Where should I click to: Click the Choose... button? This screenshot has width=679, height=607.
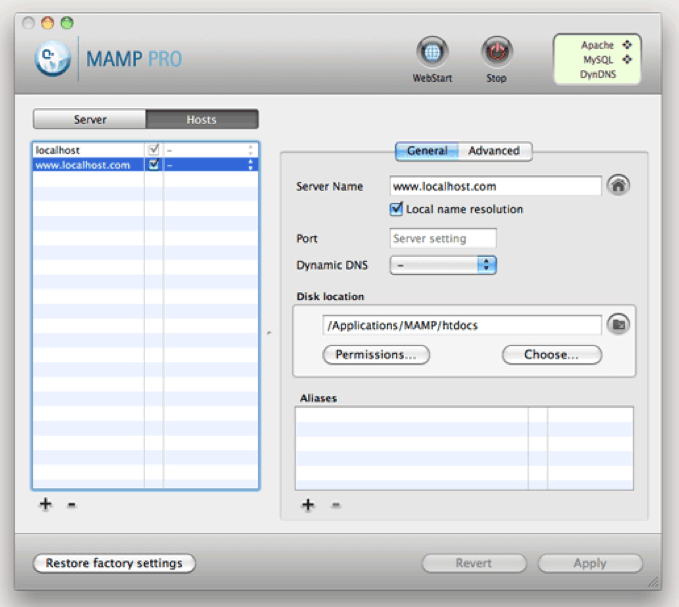(551, 355)
